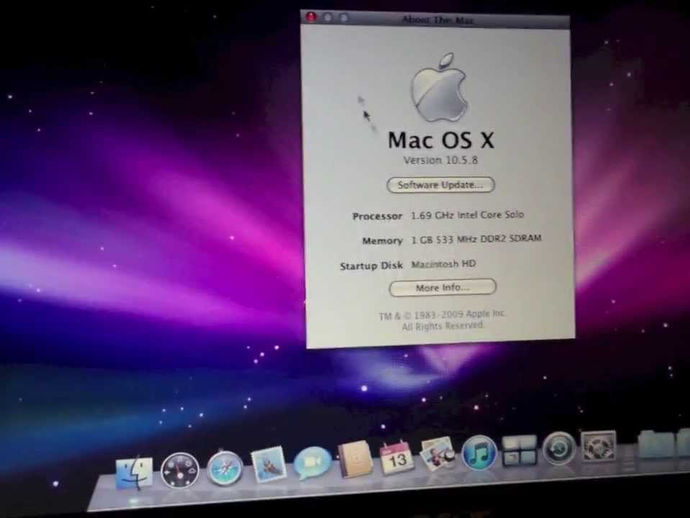Click the Startup Disk label
Screen dimensions: 690x518
click(x=371, y=266)
